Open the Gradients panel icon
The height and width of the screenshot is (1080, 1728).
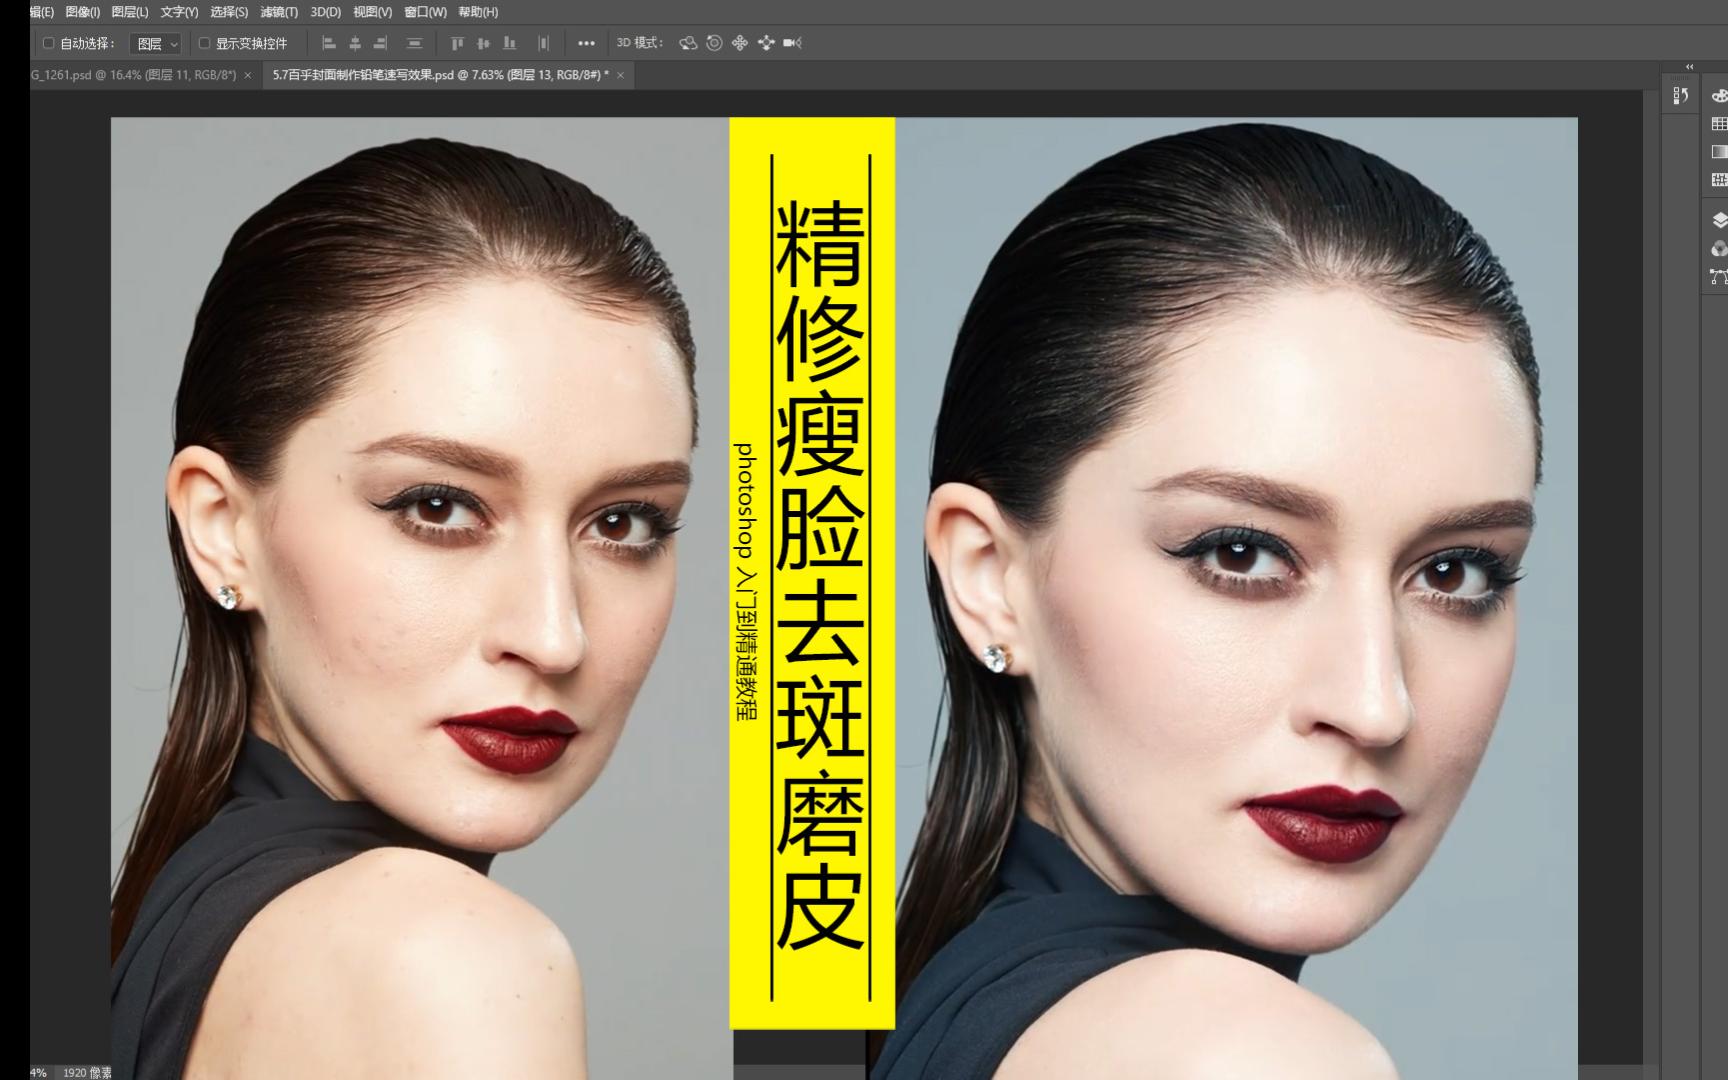pyautogui.click(x=1719, y=151)
